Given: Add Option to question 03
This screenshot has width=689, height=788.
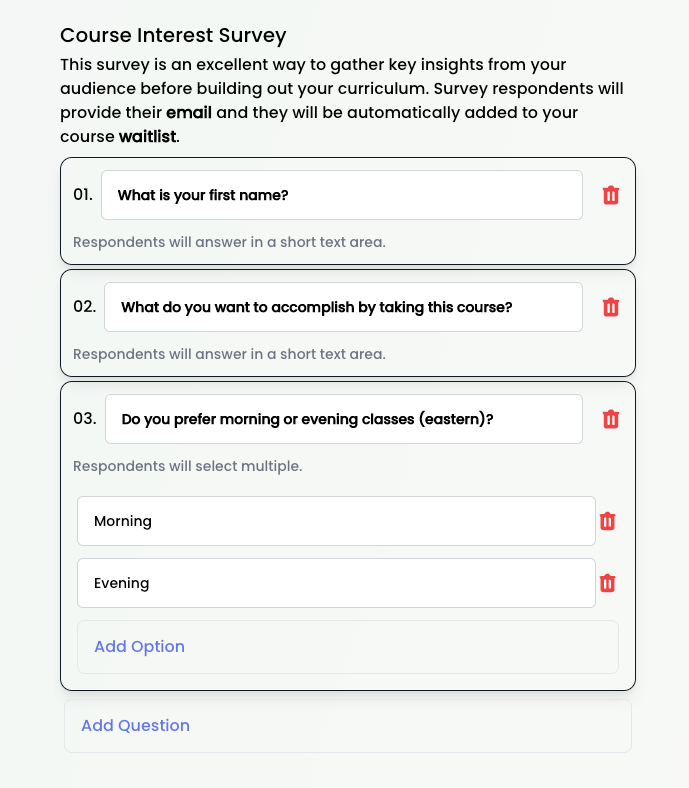Looking at the screenshot, I should pos(139,646).
